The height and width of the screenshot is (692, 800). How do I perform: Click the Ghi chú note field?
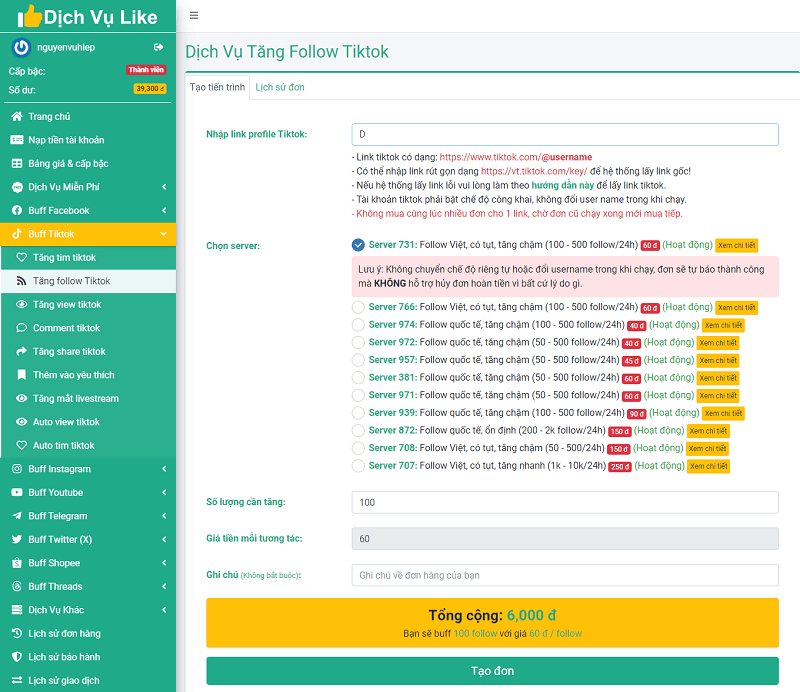click(565, 575)
